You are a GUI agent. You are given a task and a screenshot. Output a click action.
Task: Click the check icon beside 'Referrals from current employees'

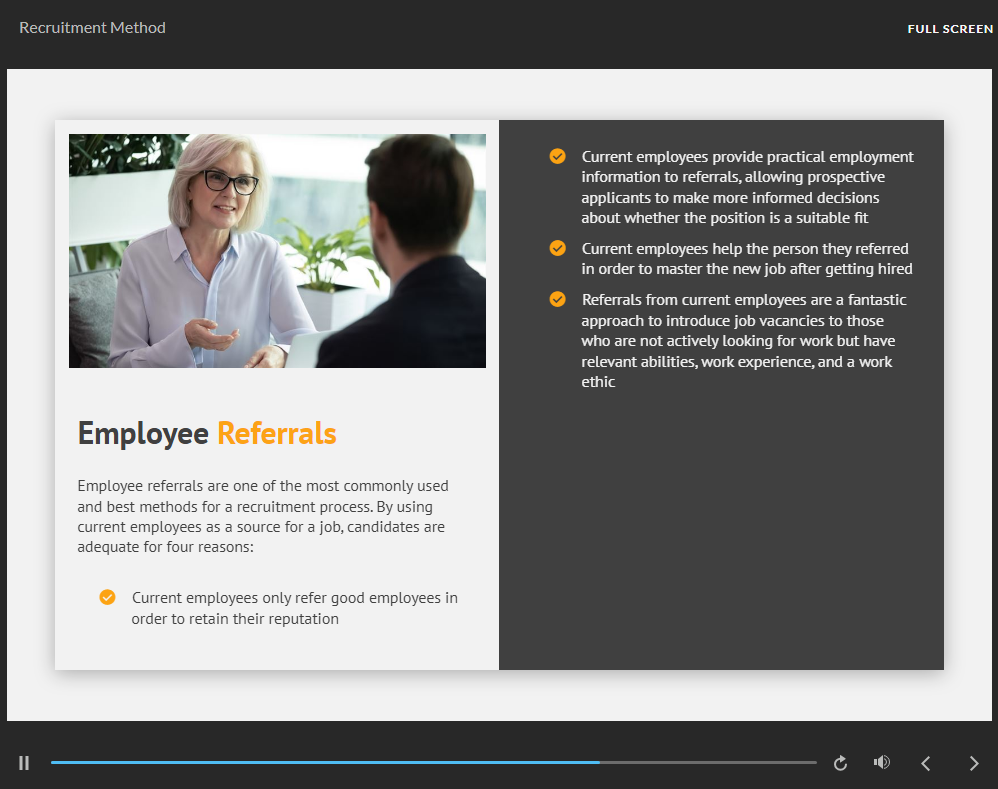pos(558,299)
